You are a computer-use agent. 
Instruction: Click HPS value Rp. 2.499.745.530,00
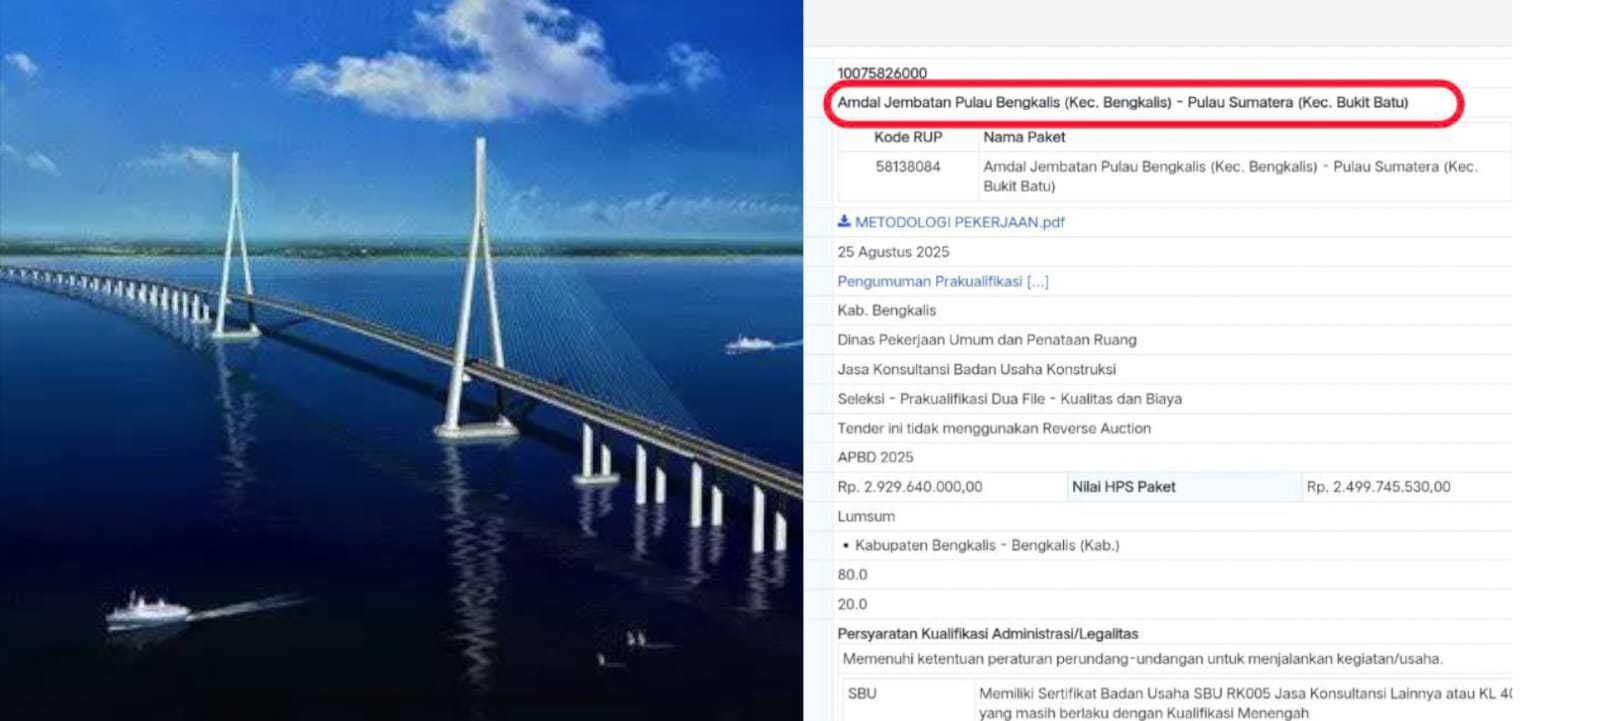1378,487
